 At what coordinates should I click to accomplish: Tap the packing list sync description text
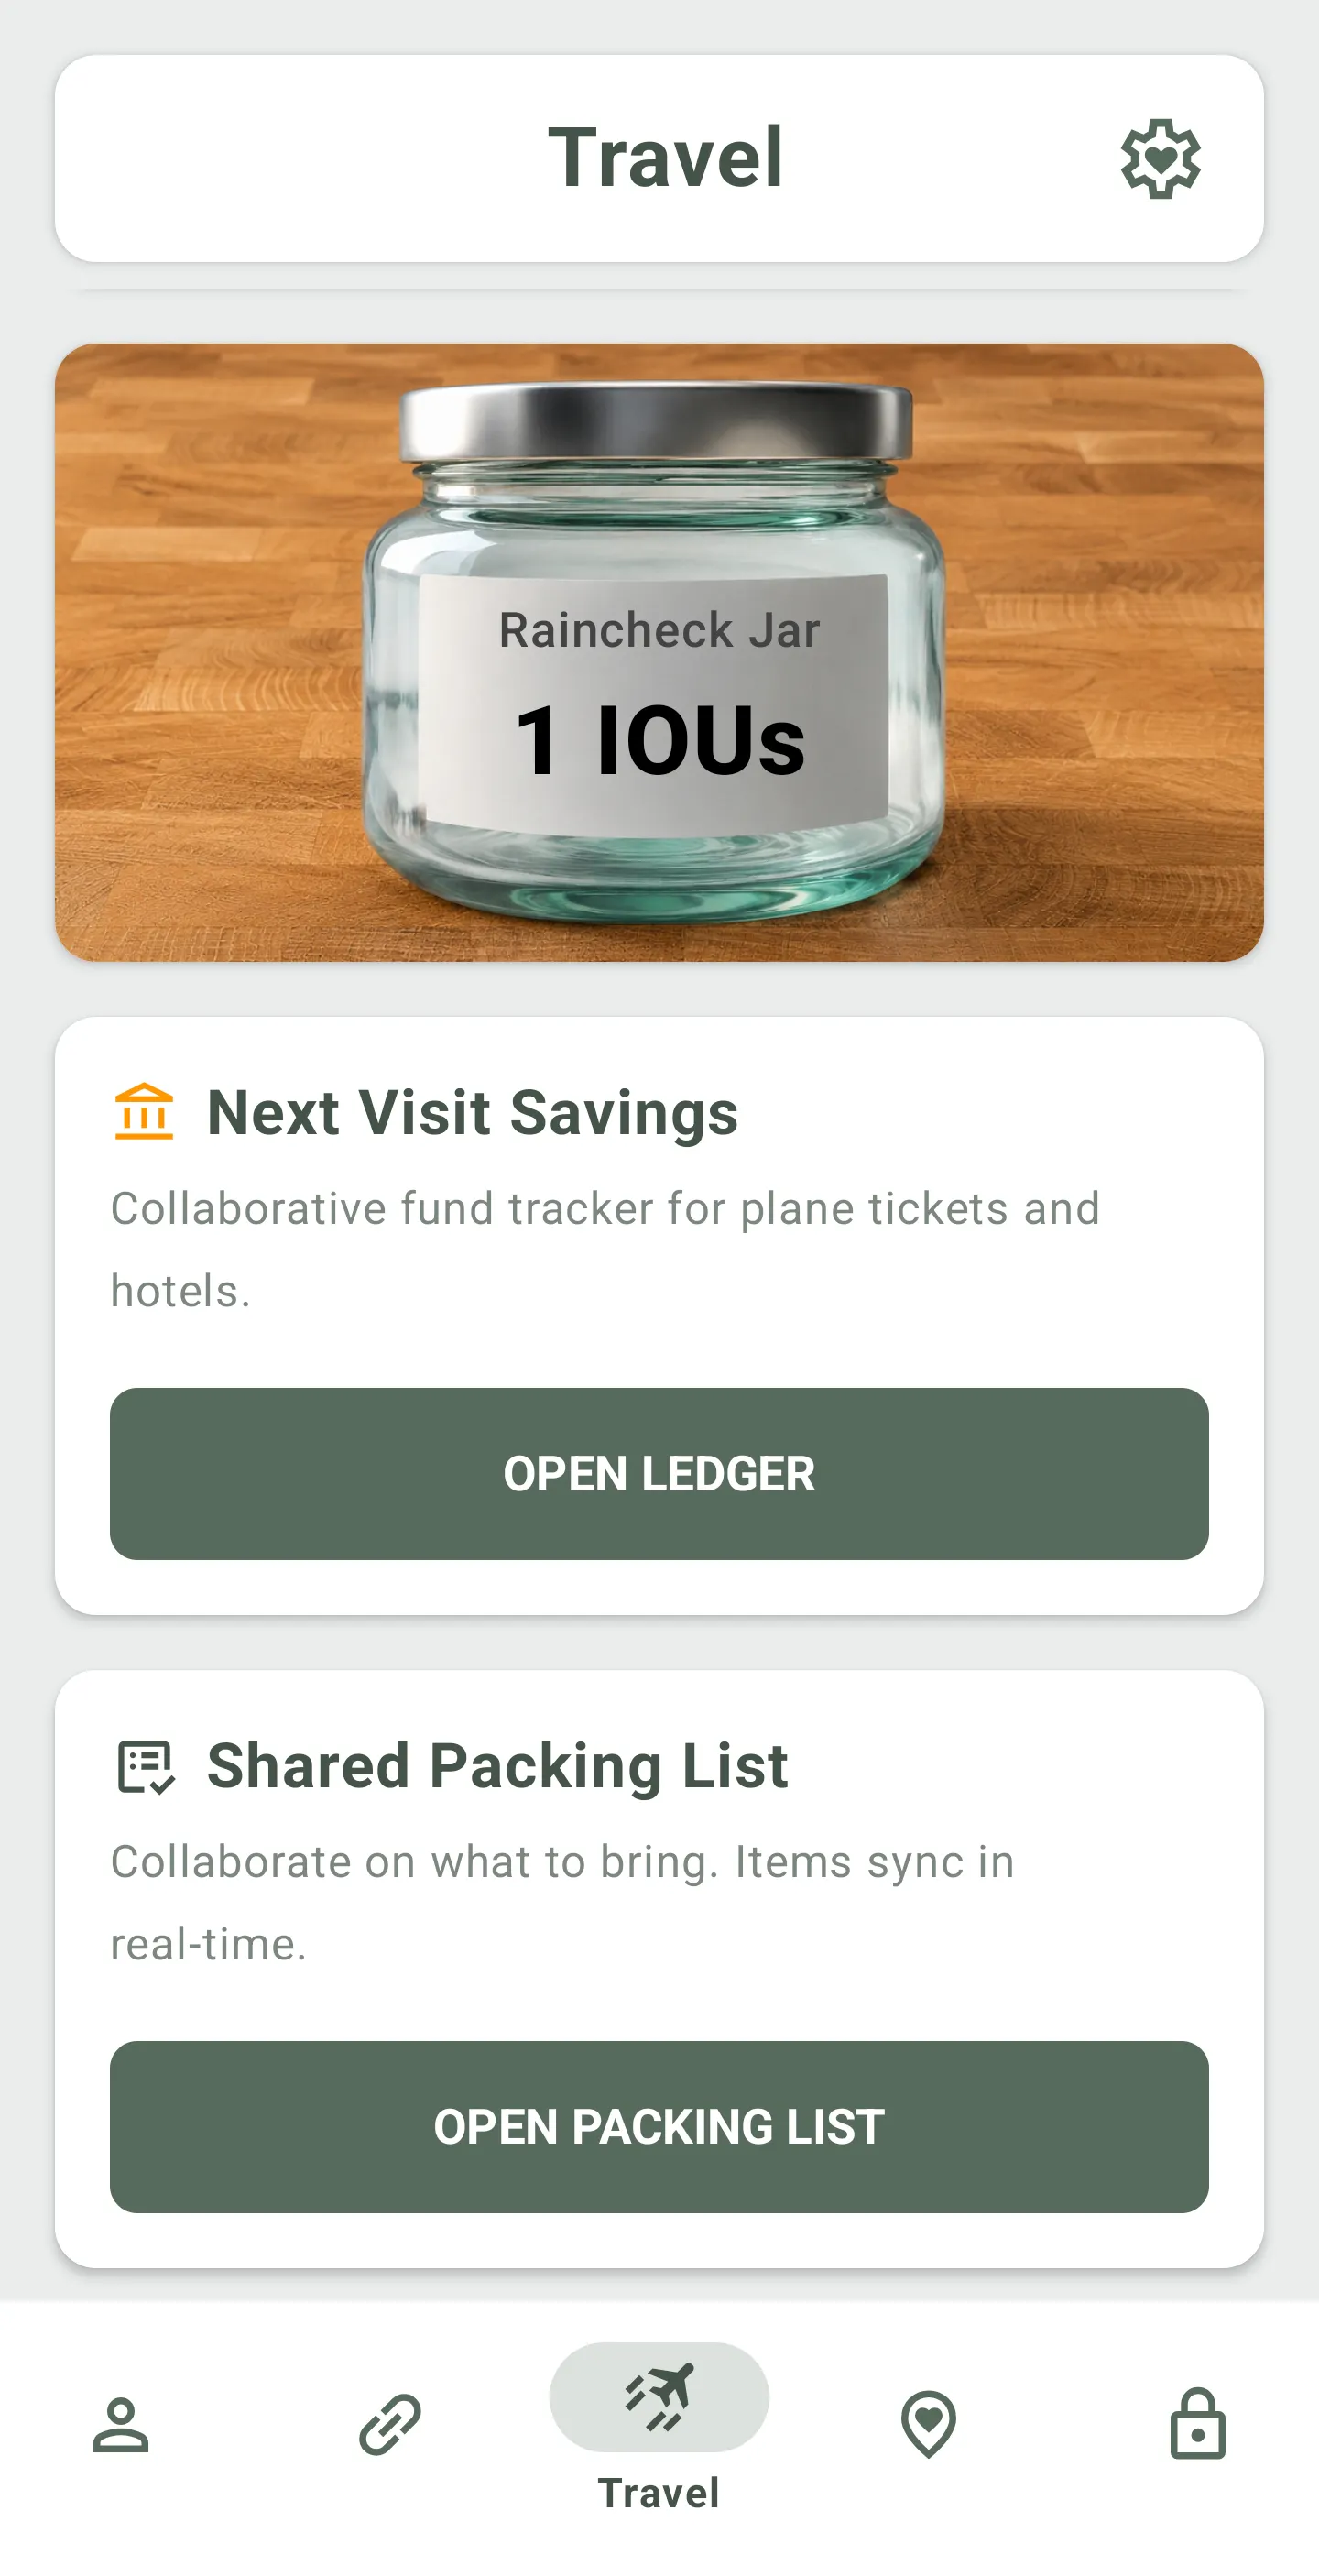pyautogui.click(x=562, y=1903)
